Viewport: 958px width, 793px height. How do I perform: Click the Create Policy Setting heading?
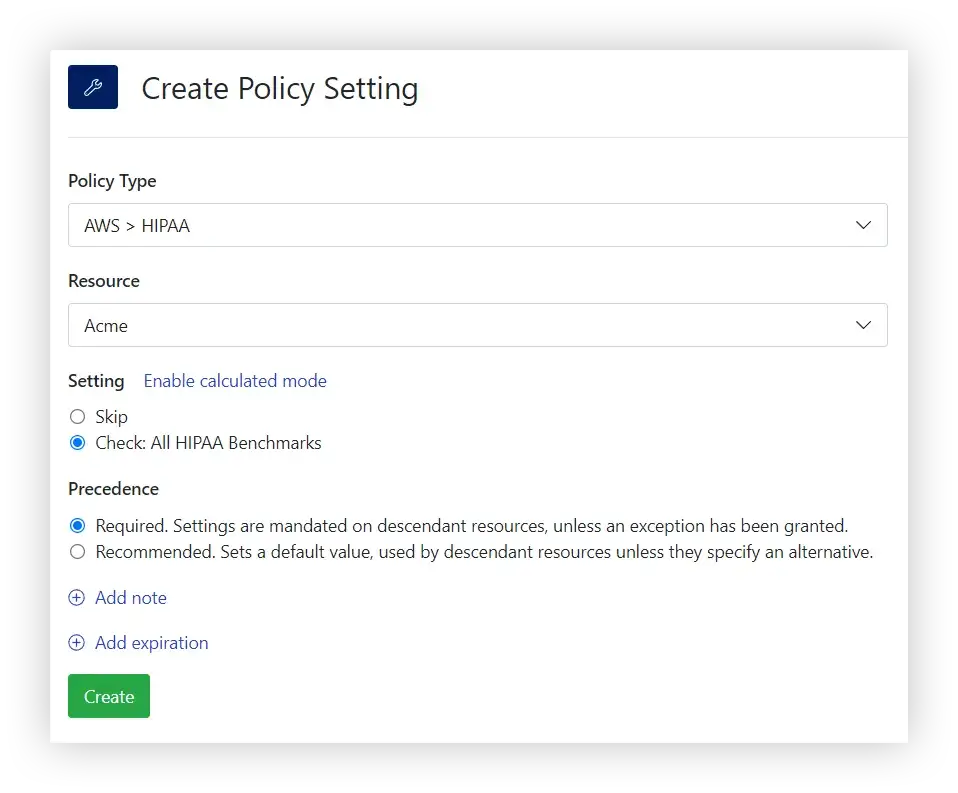[280, 89]
